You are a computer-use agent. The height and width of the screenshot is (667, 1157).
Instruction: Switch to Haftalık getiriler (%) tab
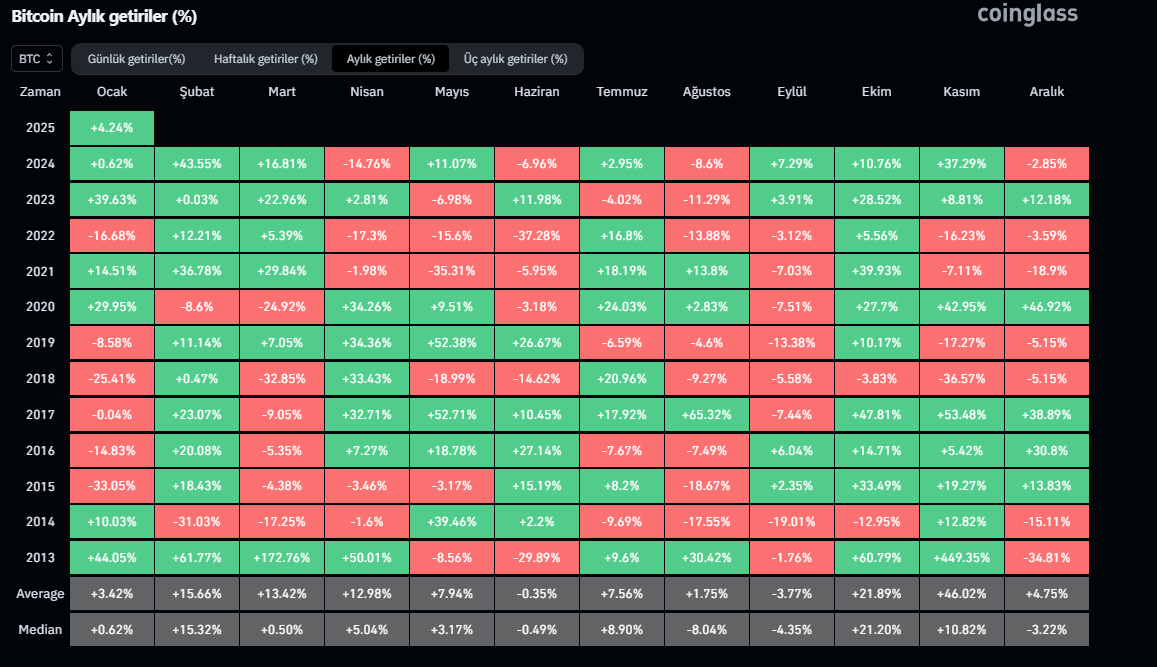(x=265, y=59)
